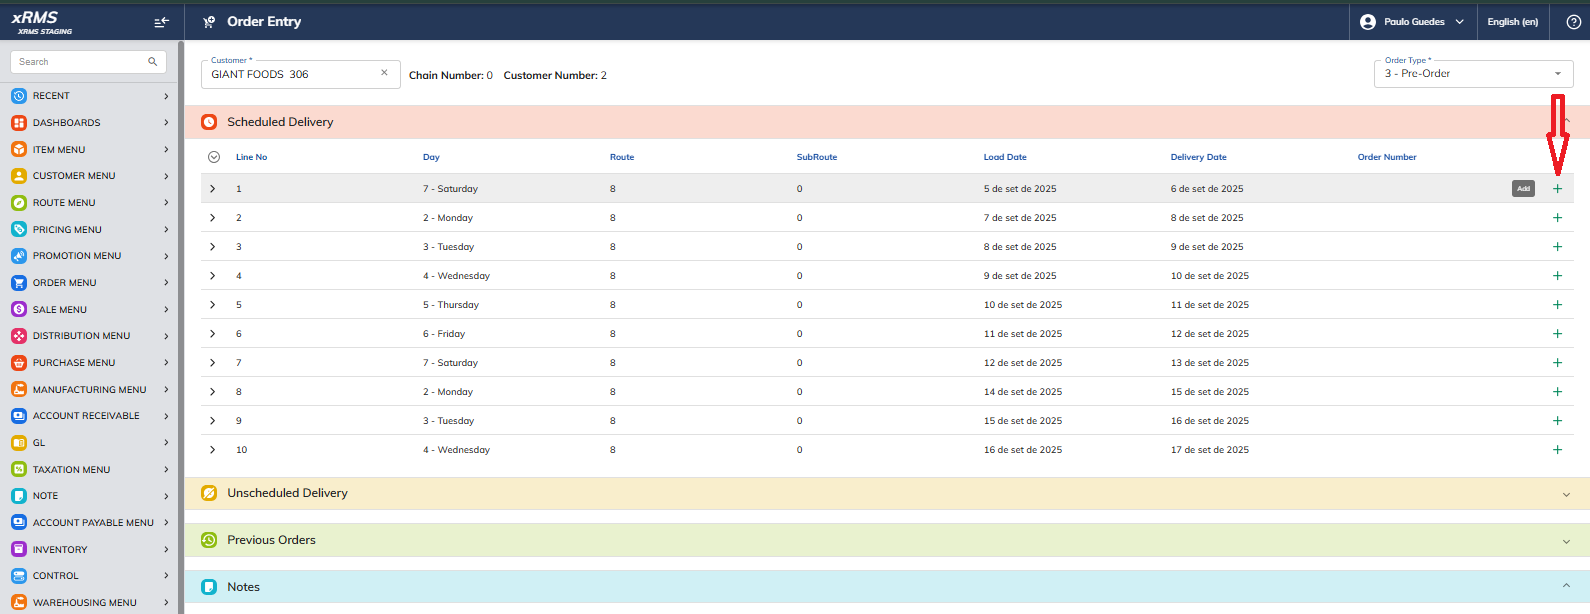Open DISTRIBUTION MENU in the sidebar

click(90, 336)
